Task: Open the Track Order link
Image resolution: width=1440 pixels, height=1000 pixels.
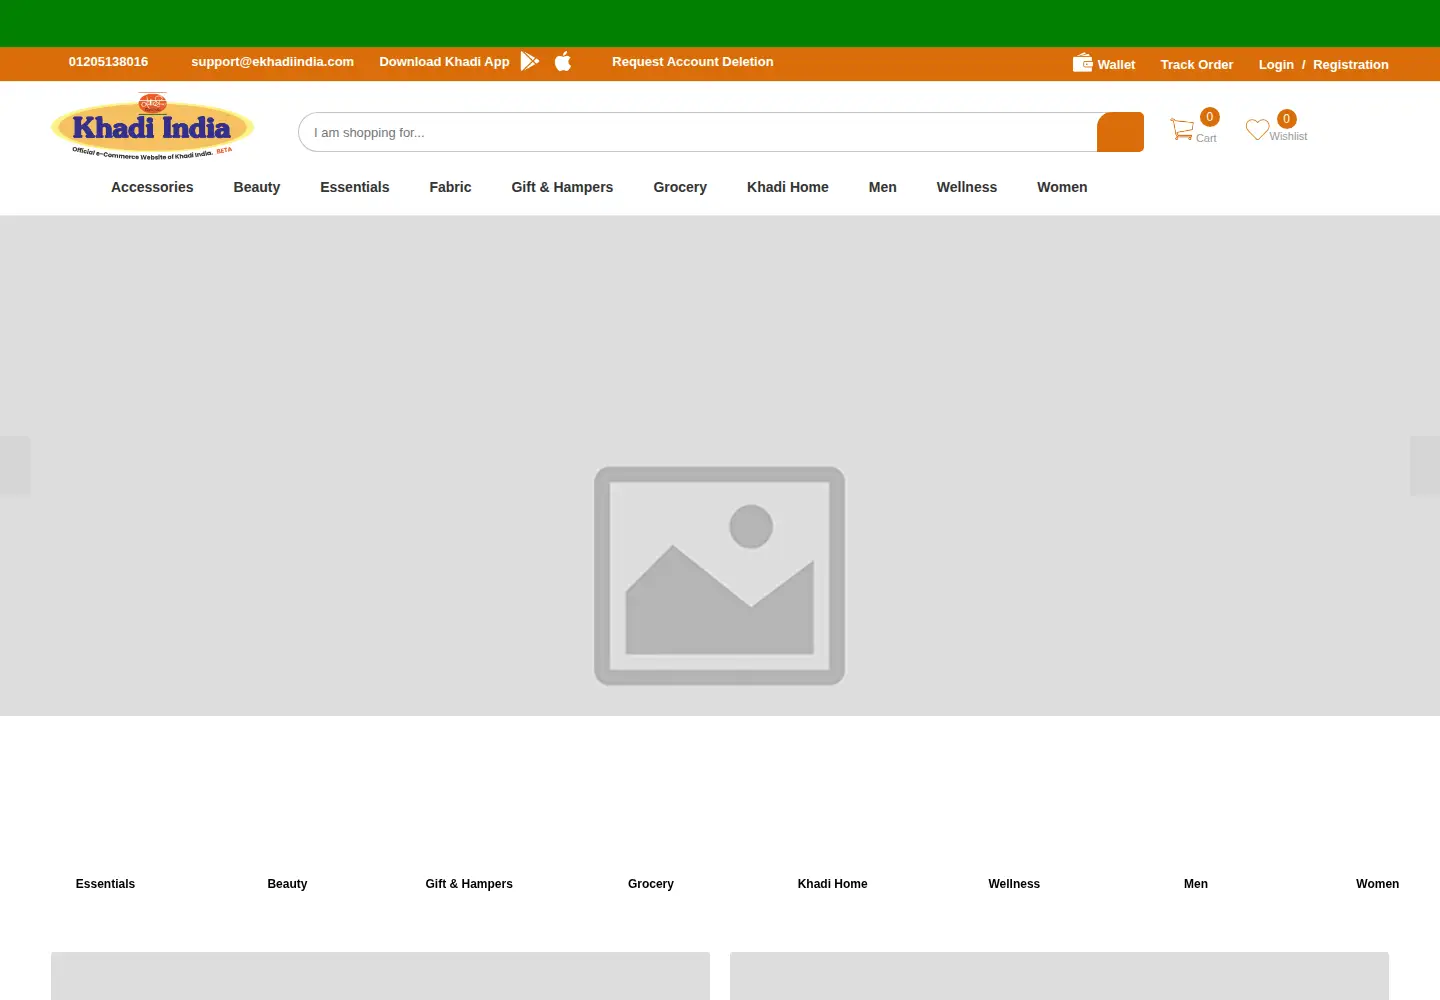Action: [x=1197, y=65]
